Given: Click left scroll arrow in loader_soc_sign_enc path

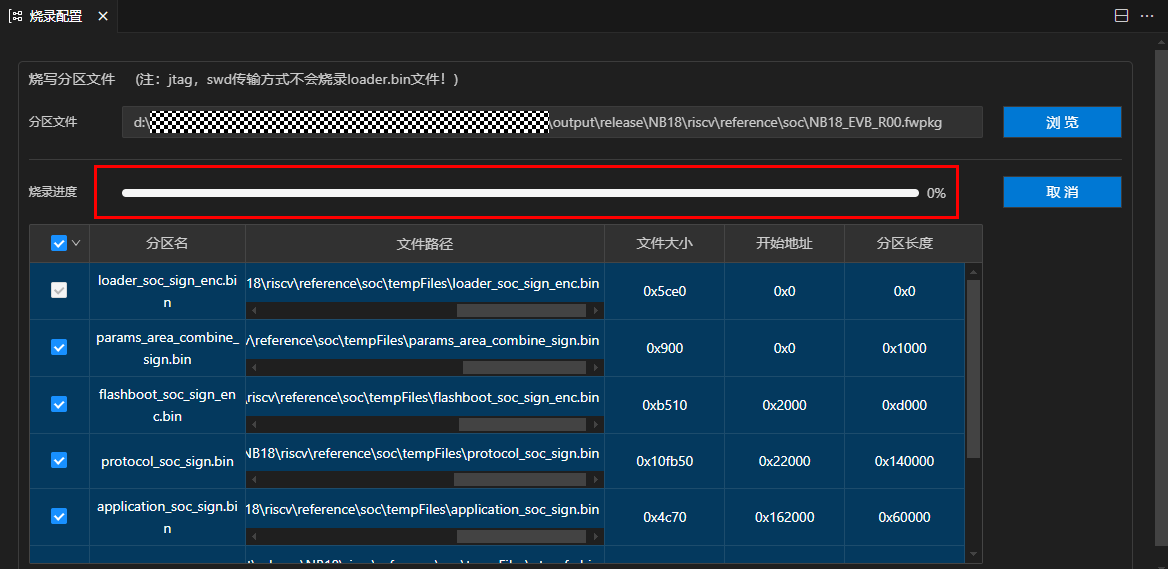Looking at the screenshot, I should pos(252,310).
